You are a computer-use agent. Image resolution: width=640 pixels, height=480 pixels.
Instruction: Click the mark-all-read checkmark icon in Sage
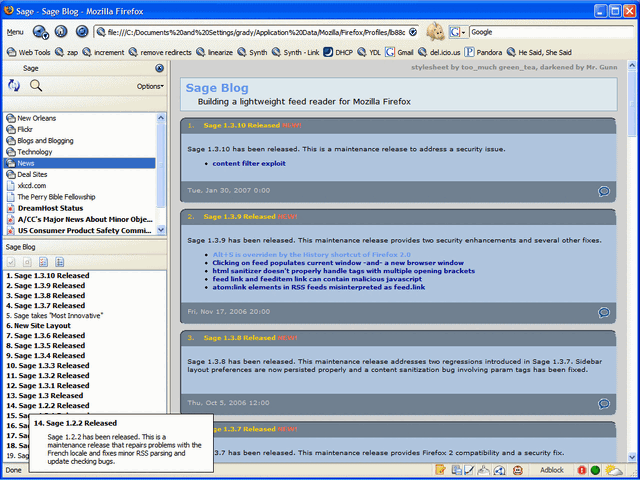pos(11,262)
